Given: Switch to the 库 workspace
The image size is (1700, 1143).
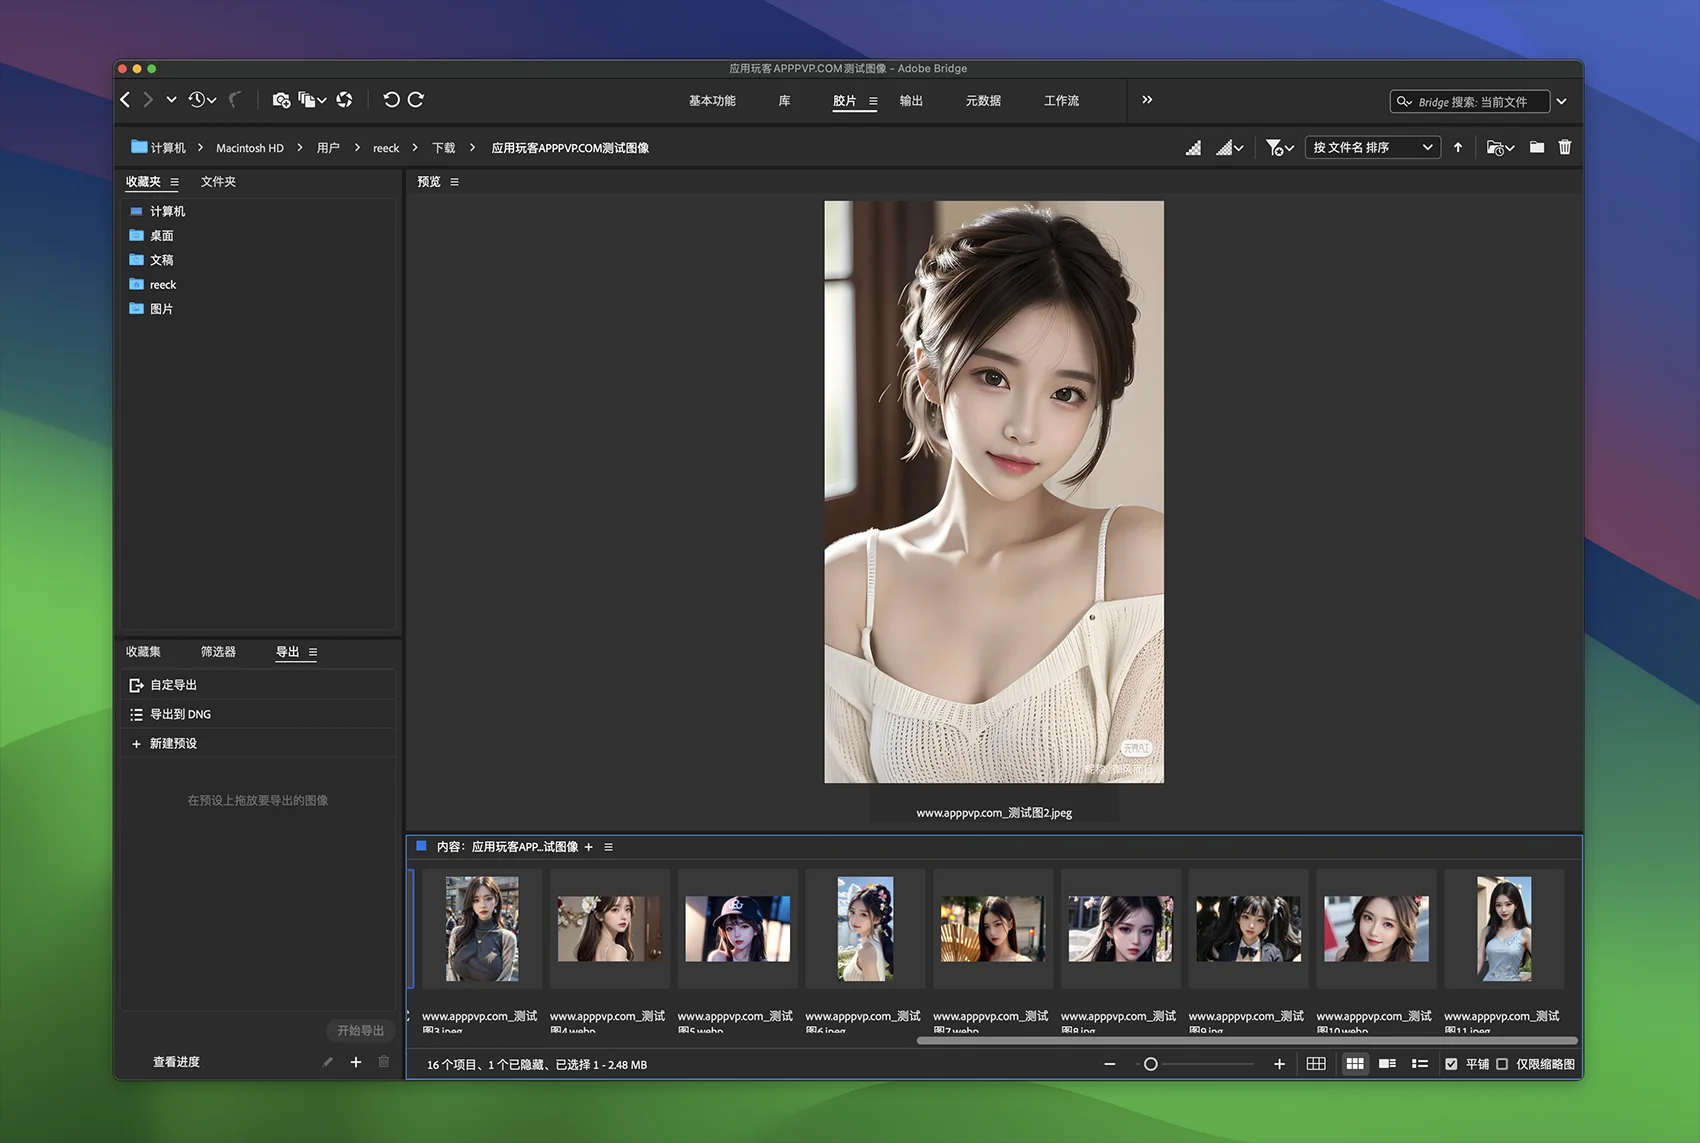Looking at the screenshot, I should point(785,101).
